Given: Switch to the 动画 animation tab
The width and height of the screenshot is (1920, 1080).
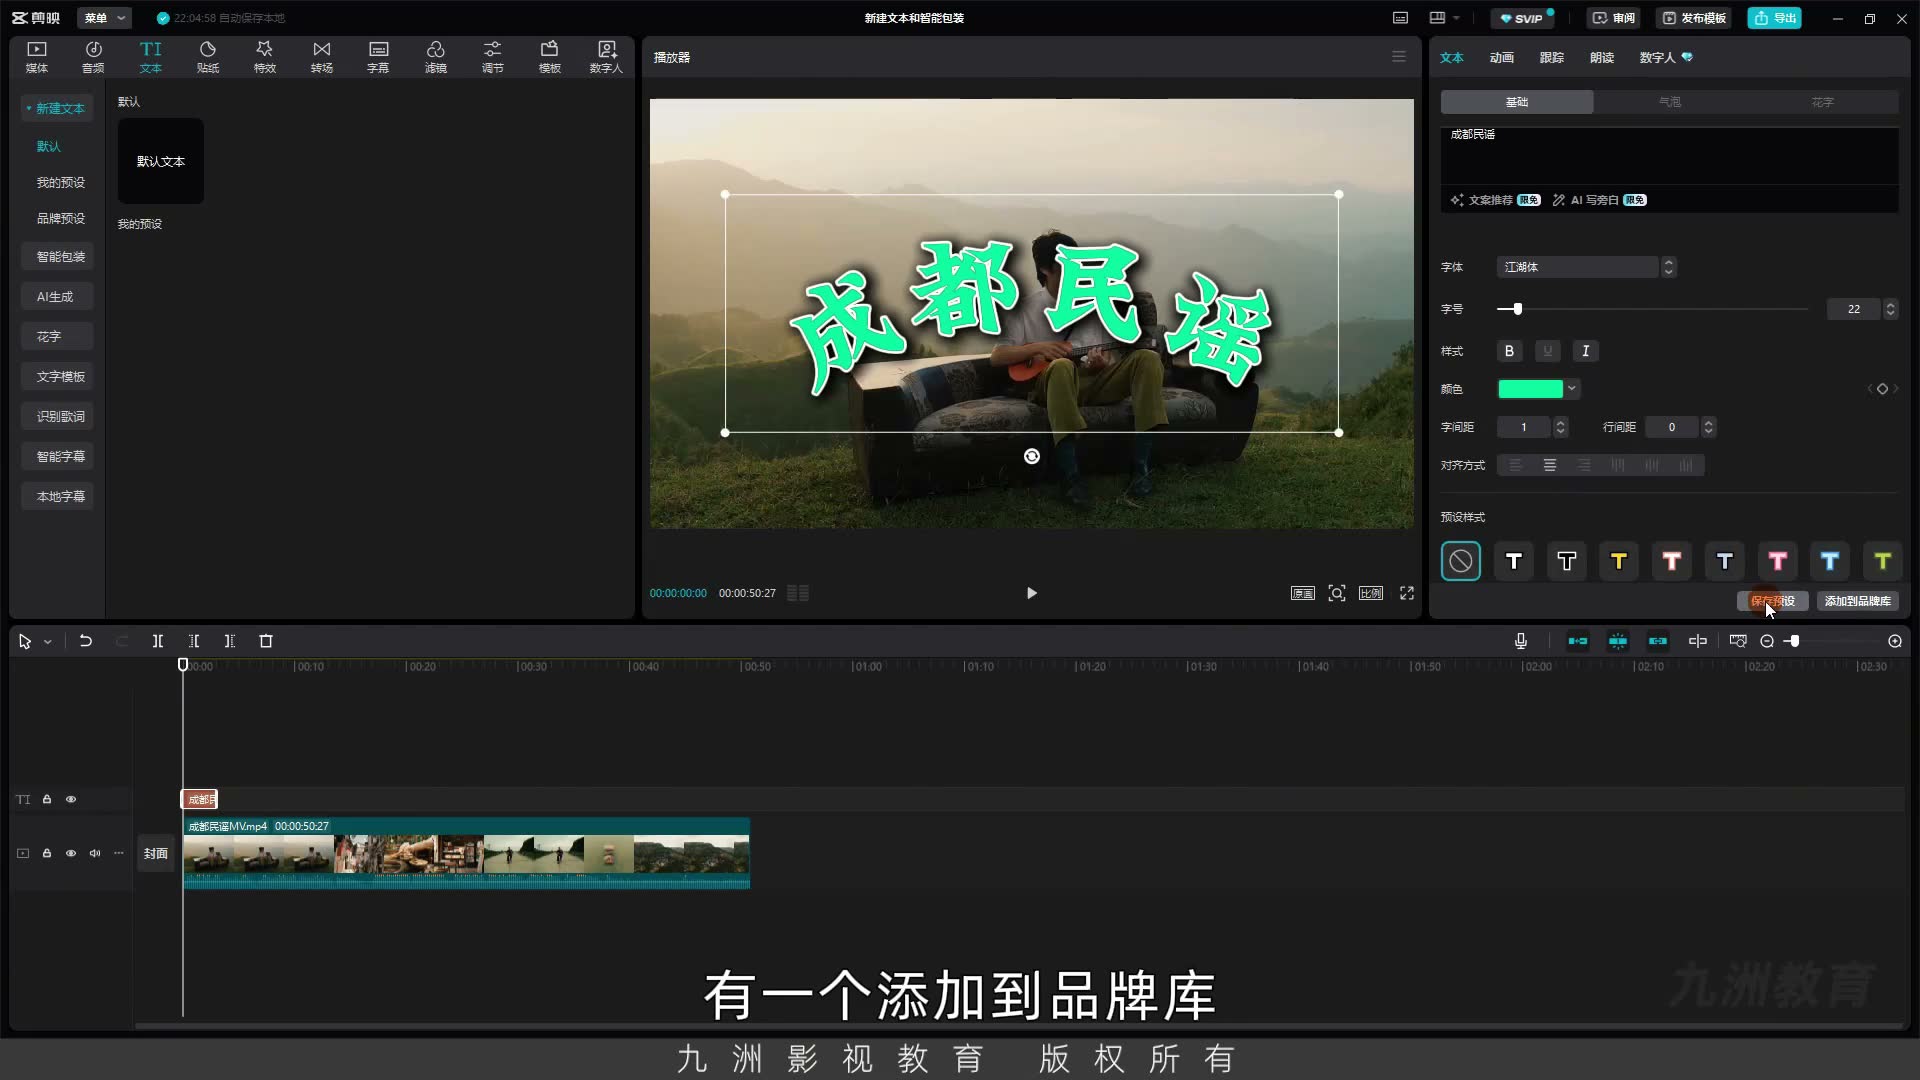Looking at the screenshot, I should click(1502, 57).
